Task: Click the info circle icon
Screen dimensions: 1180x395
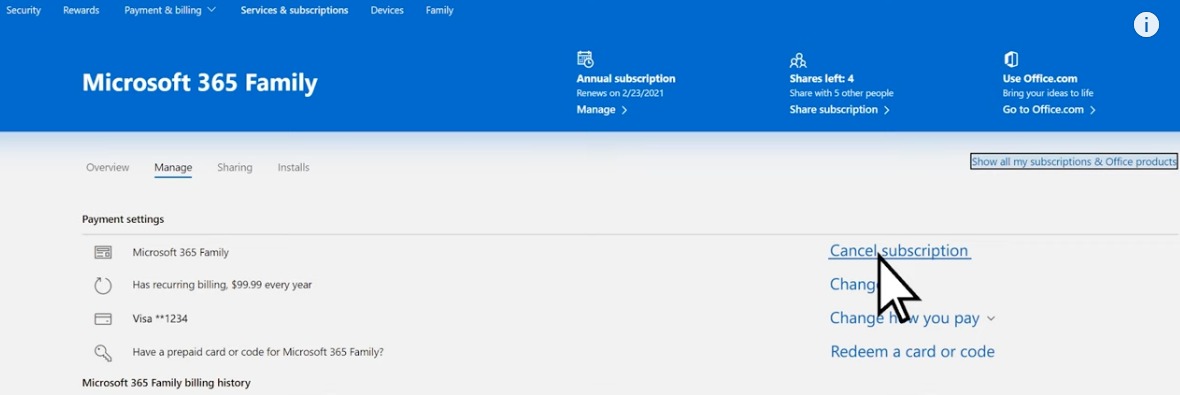Action: (1146, 25)
